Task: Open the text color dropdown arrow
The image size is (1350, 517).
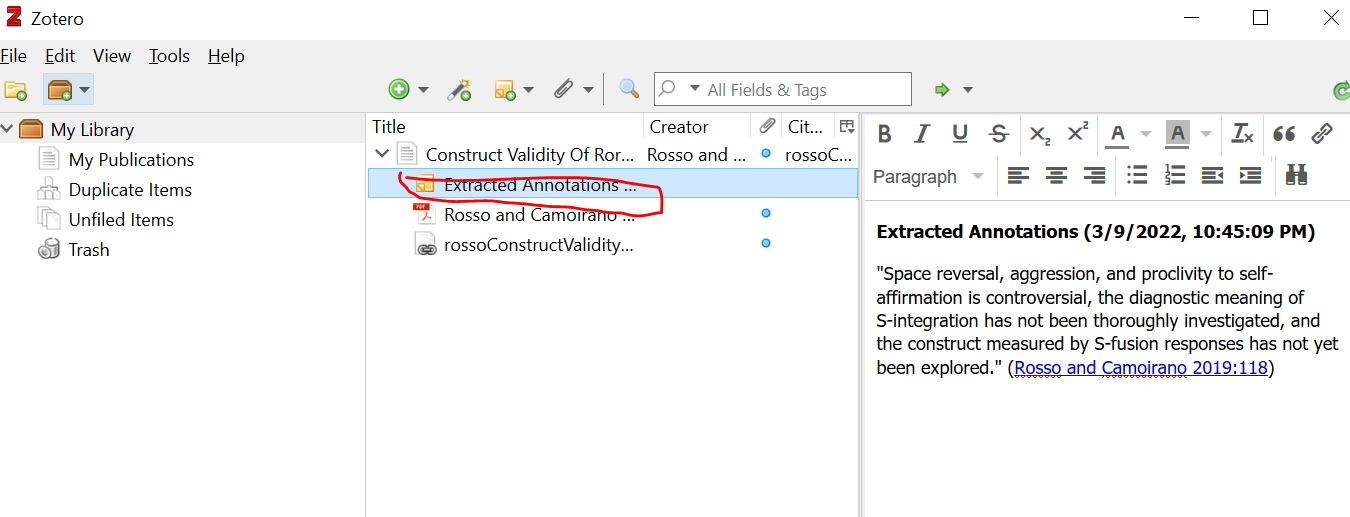Action: click(x=1146, y=133)
